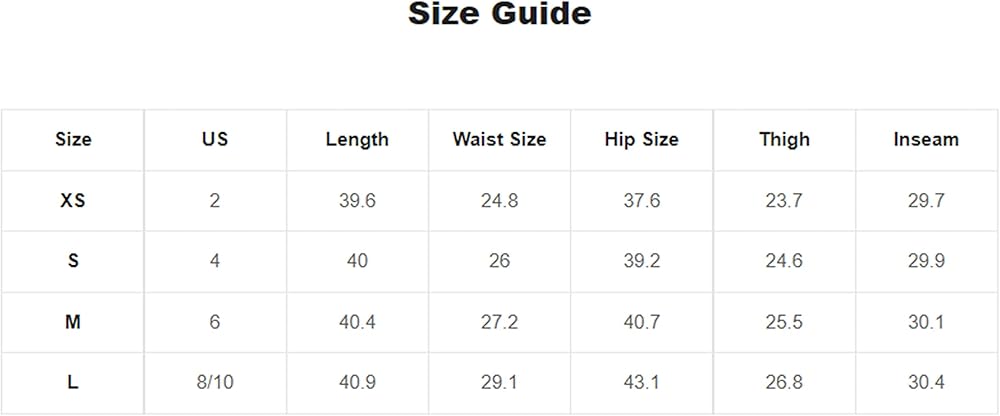Select the L size row label

point(73,383)
